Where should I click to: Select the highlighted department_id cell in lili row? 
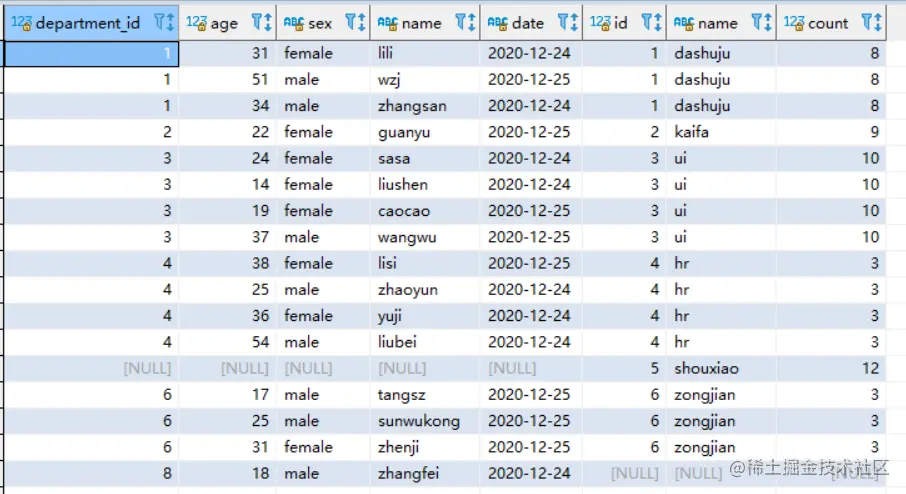92,53
